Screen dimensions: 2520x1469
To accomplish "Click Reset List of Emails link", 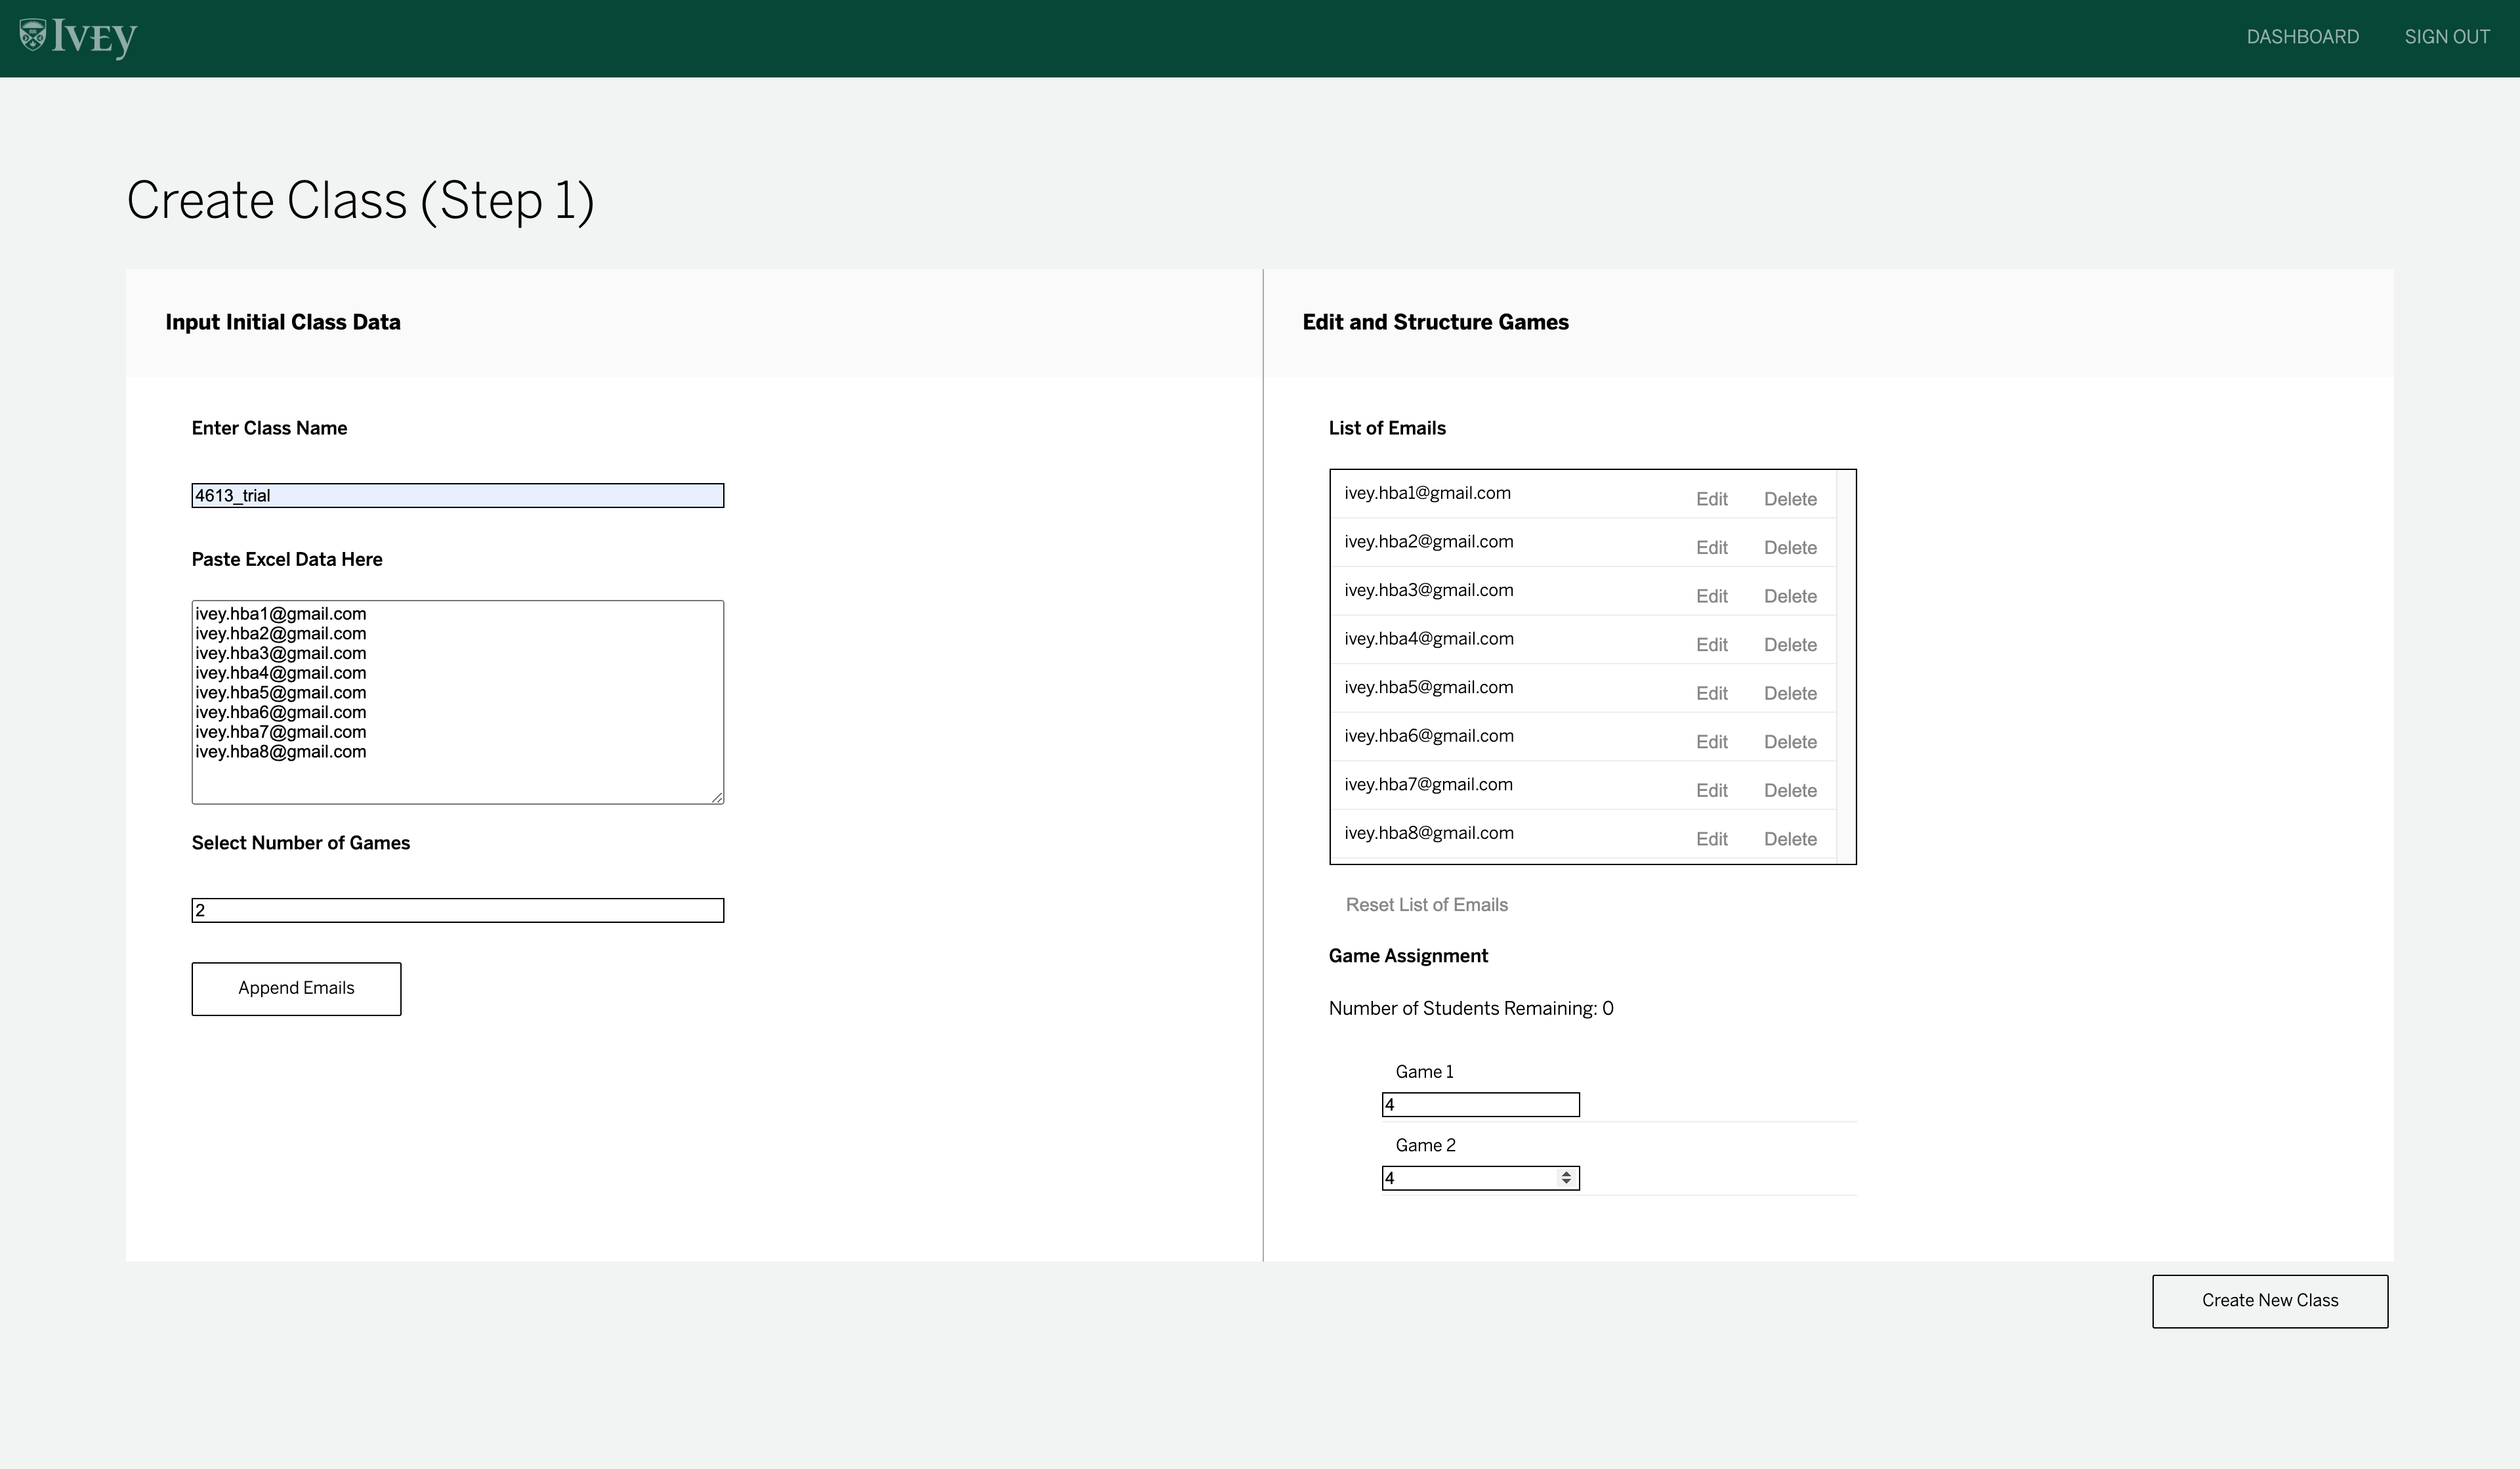I will [1426, 904].
